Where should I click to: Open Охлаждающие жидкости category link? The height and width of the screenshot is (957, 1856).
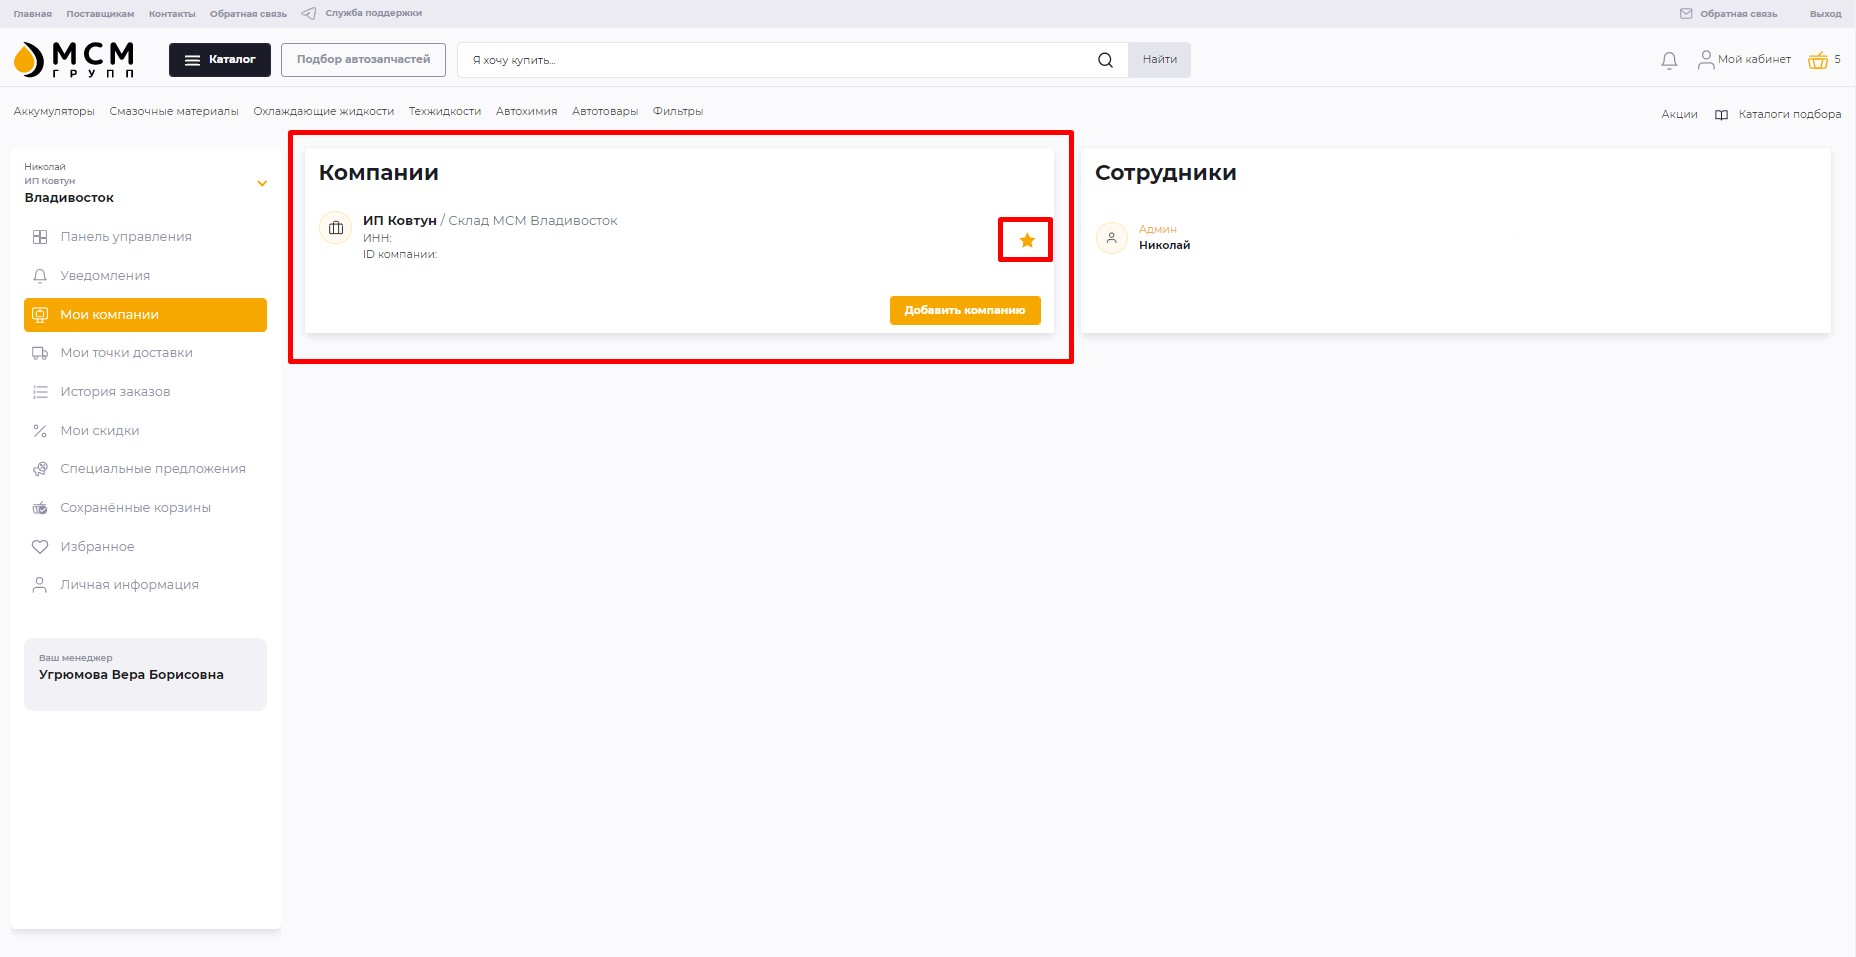(323, 112)
